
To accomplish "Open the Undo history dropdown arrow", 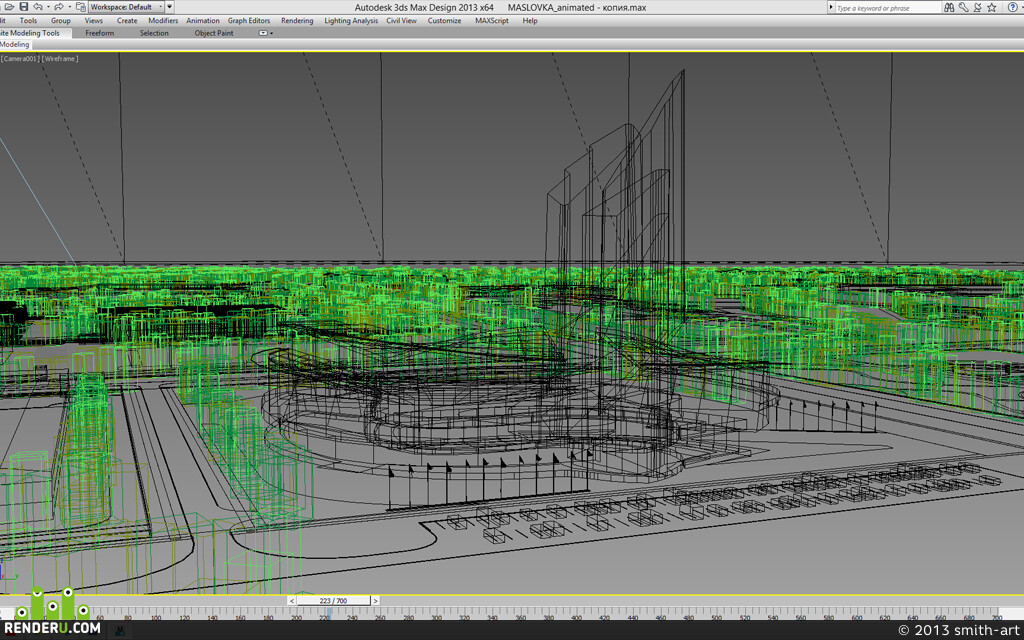I will point(48,7).
